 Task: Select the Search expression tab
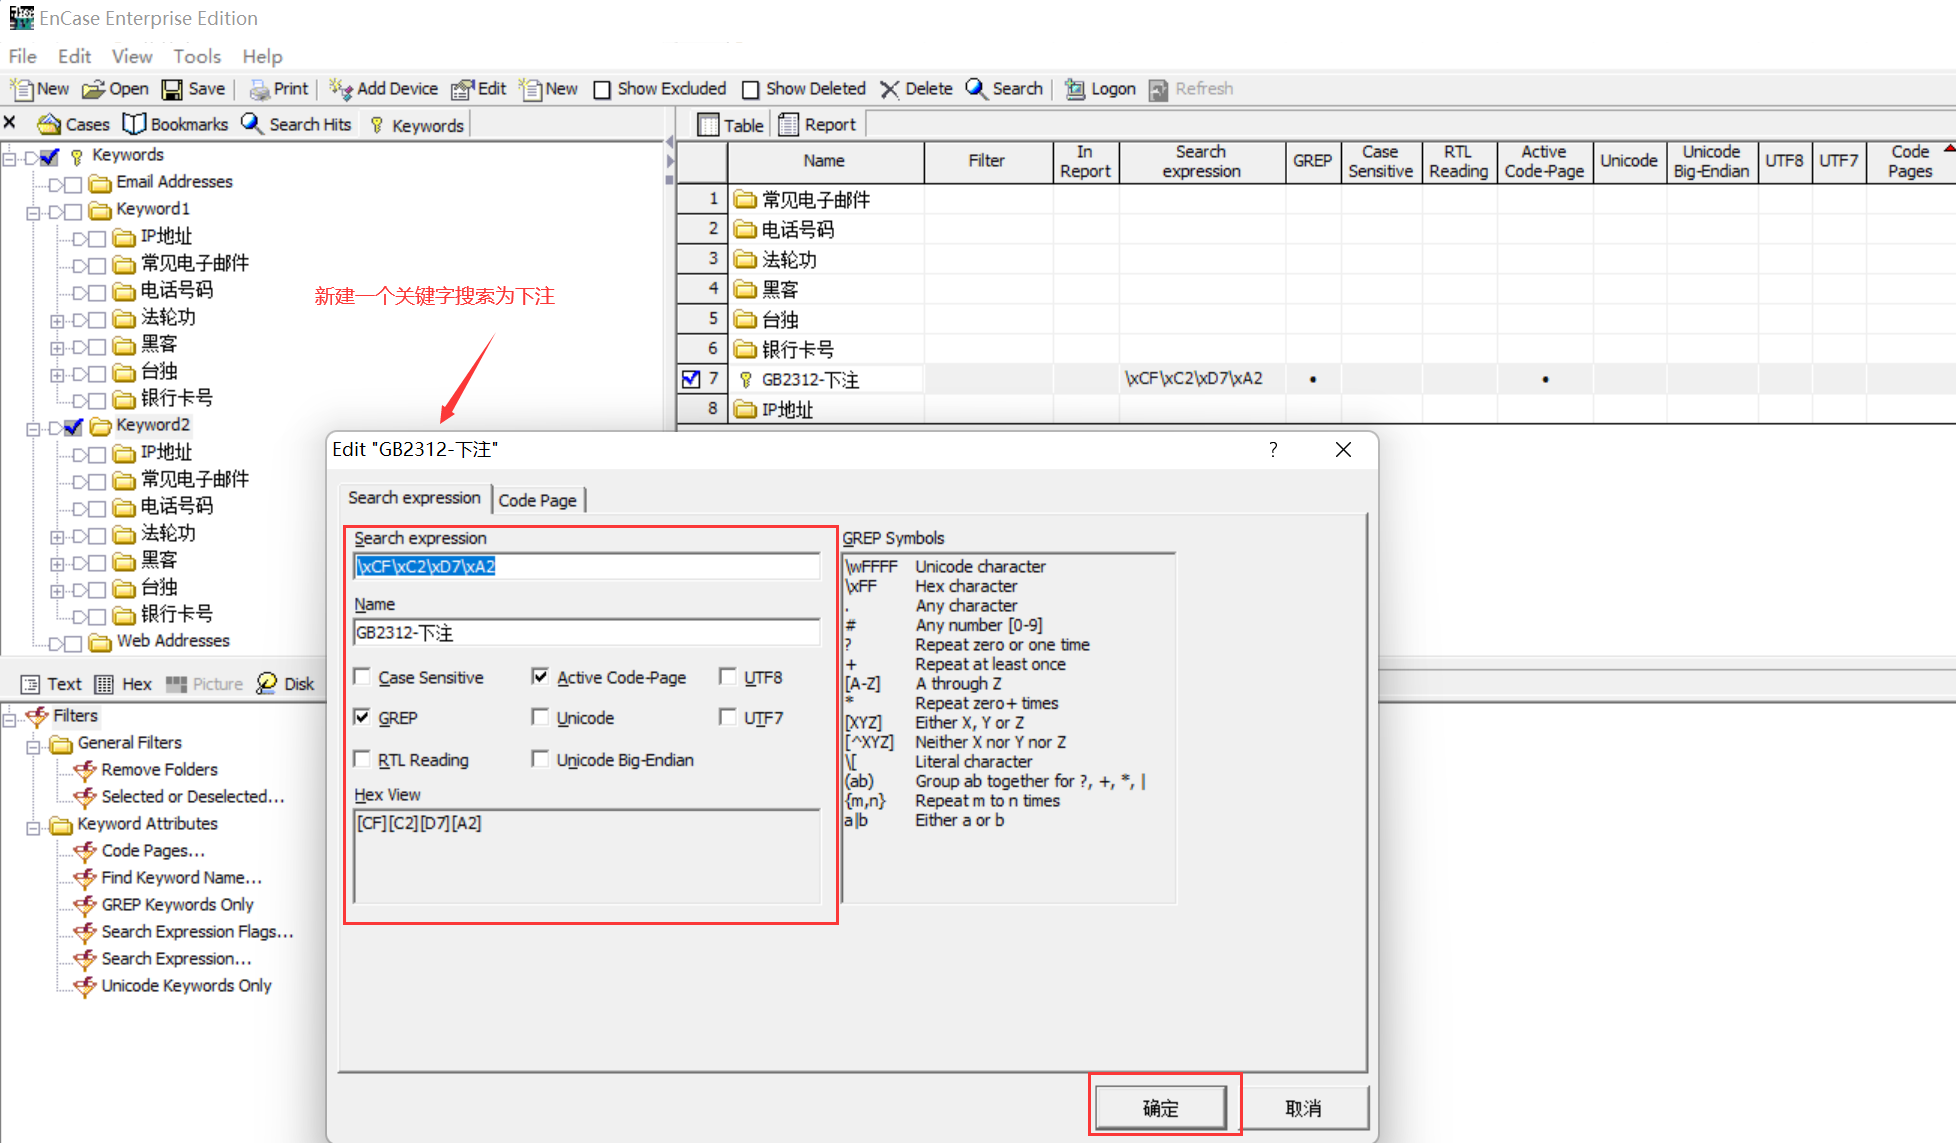point(414,498)
